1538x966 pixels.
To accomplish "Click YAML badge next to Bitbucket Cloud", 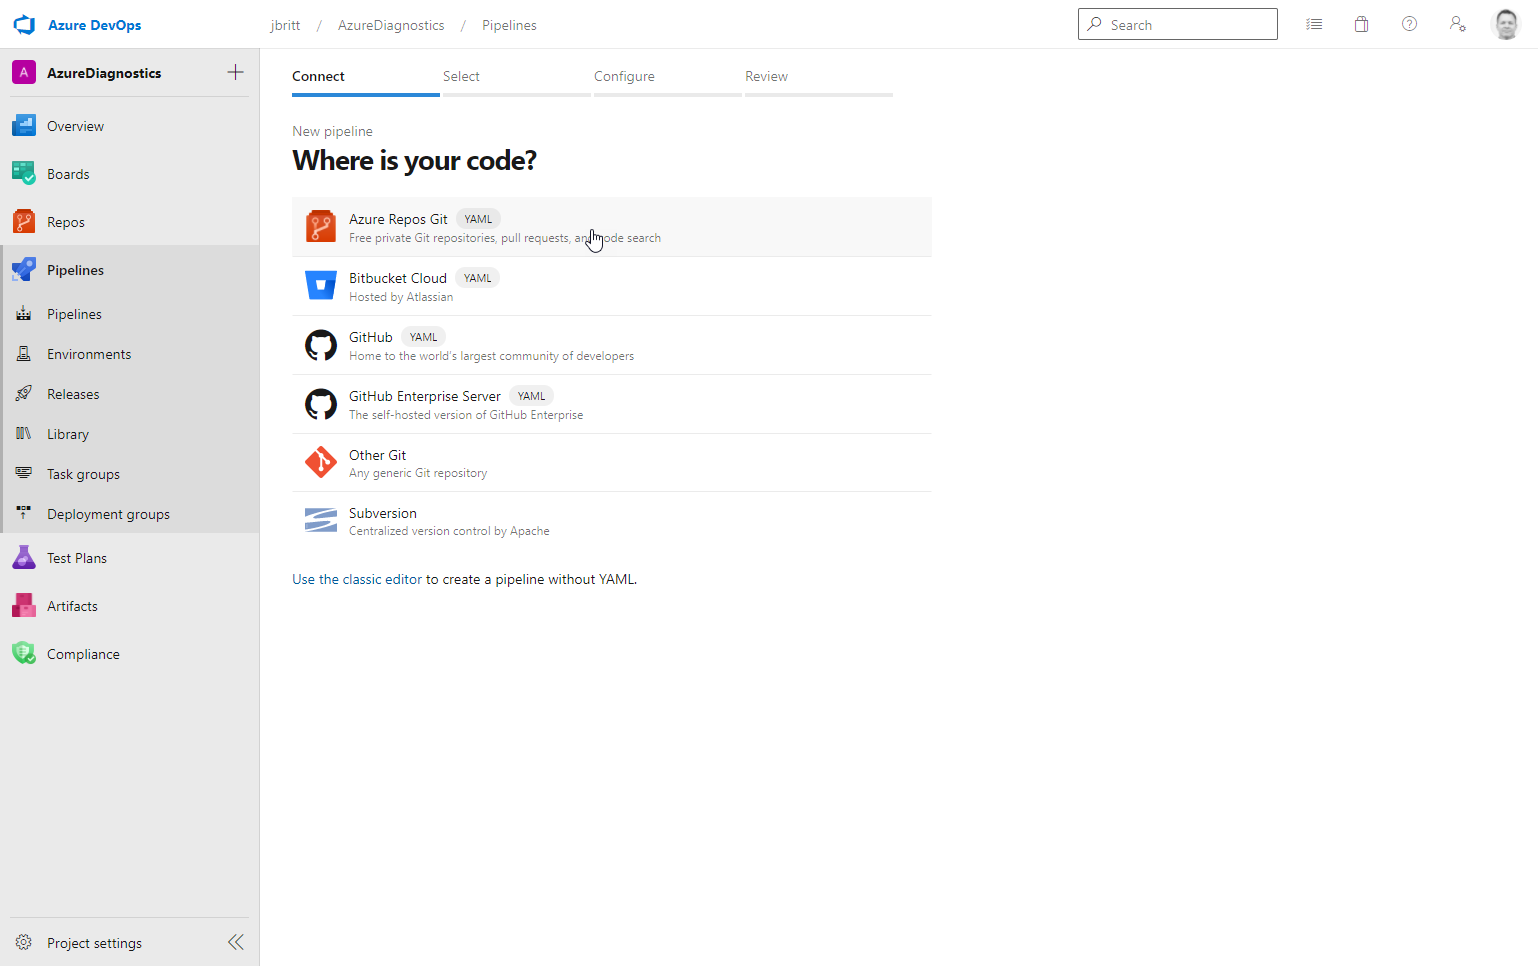I will 477,278.
